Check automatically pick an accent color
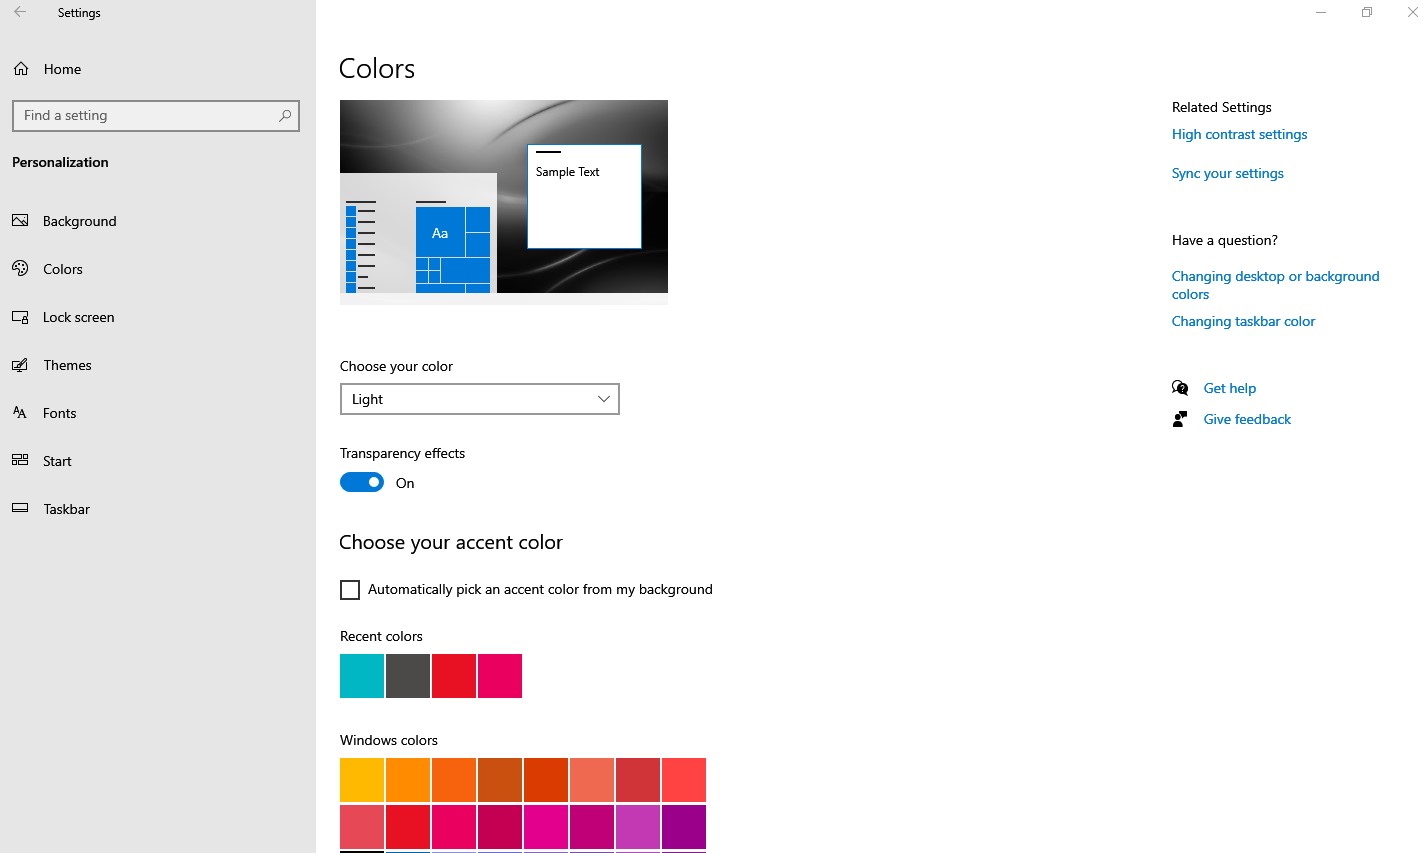Screen dimensions: 1421x853 [350, 590]
